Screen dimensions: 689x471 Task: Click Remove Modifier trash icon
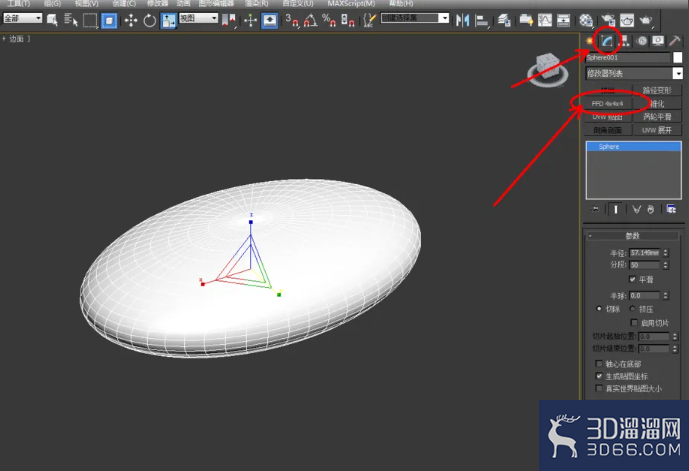pyautogui.click(x=651, y=209)
